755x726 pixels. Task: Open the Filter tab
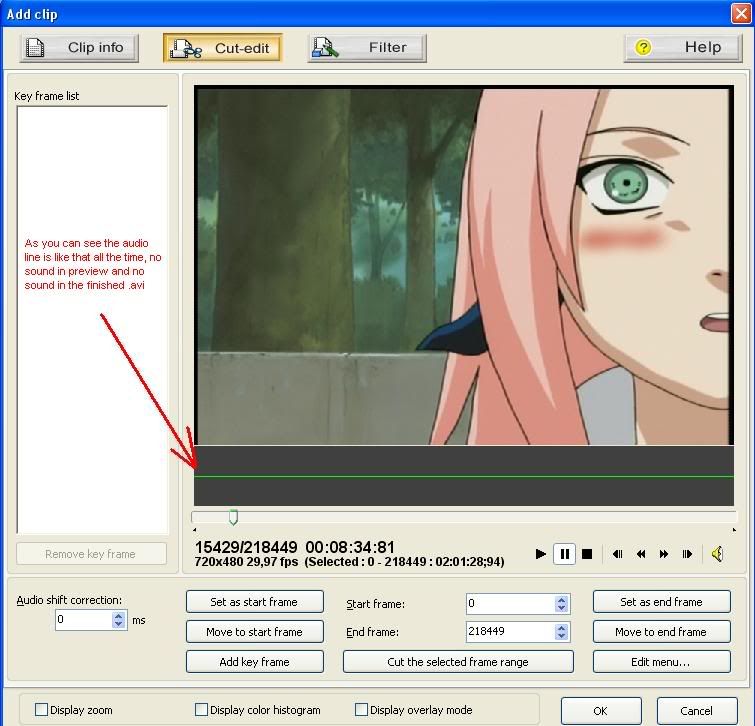point(367,48)
